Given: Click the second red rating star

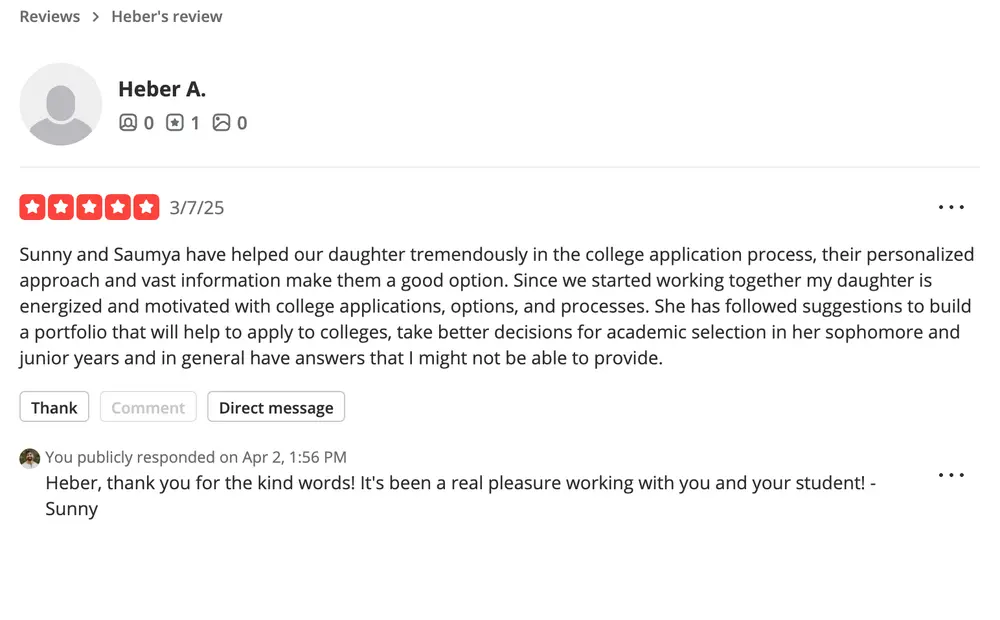Looking at the screenshot, I should [61, 207].
